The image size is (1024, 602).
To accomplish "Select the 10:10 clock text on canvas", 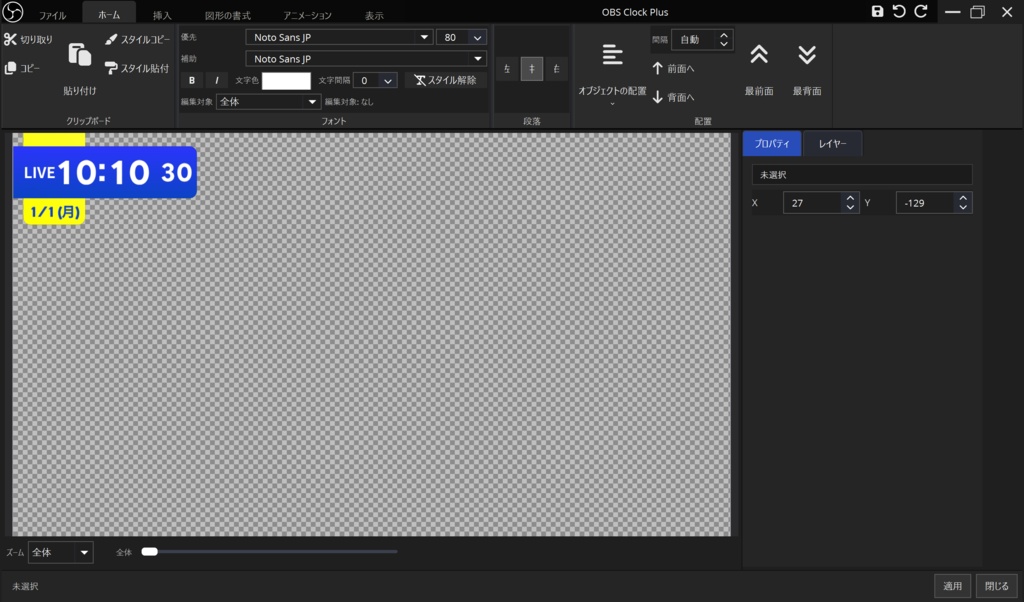I will 104,173.
